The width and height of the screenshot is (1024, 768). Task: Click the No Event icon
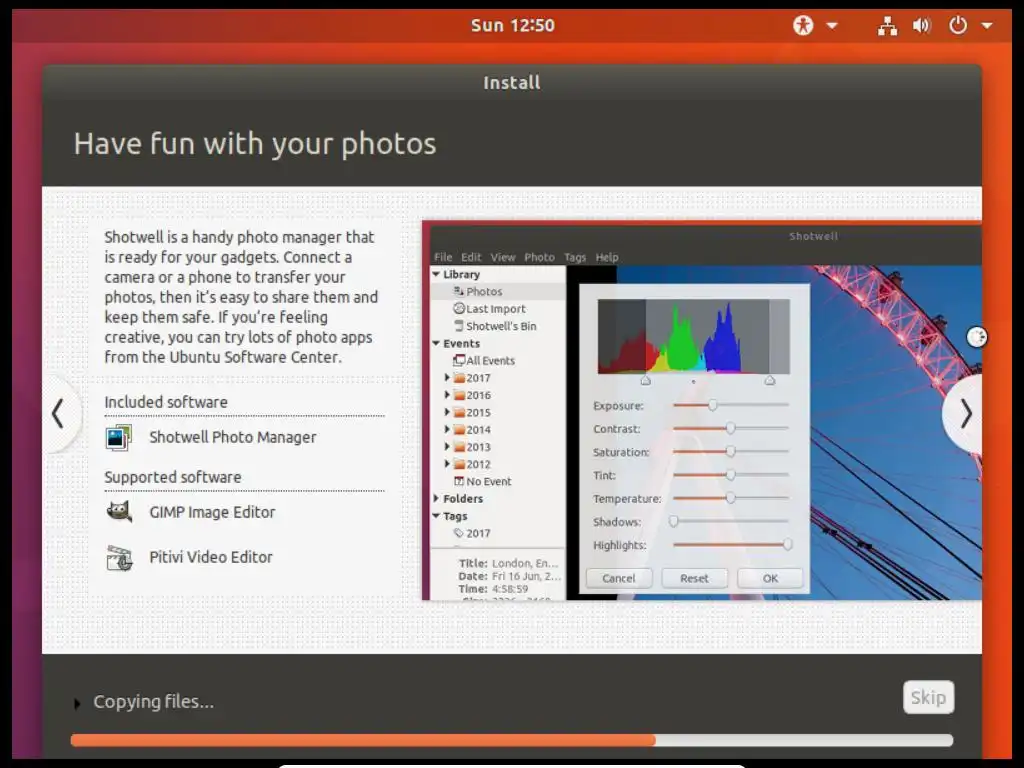click(x=459, y=481)
